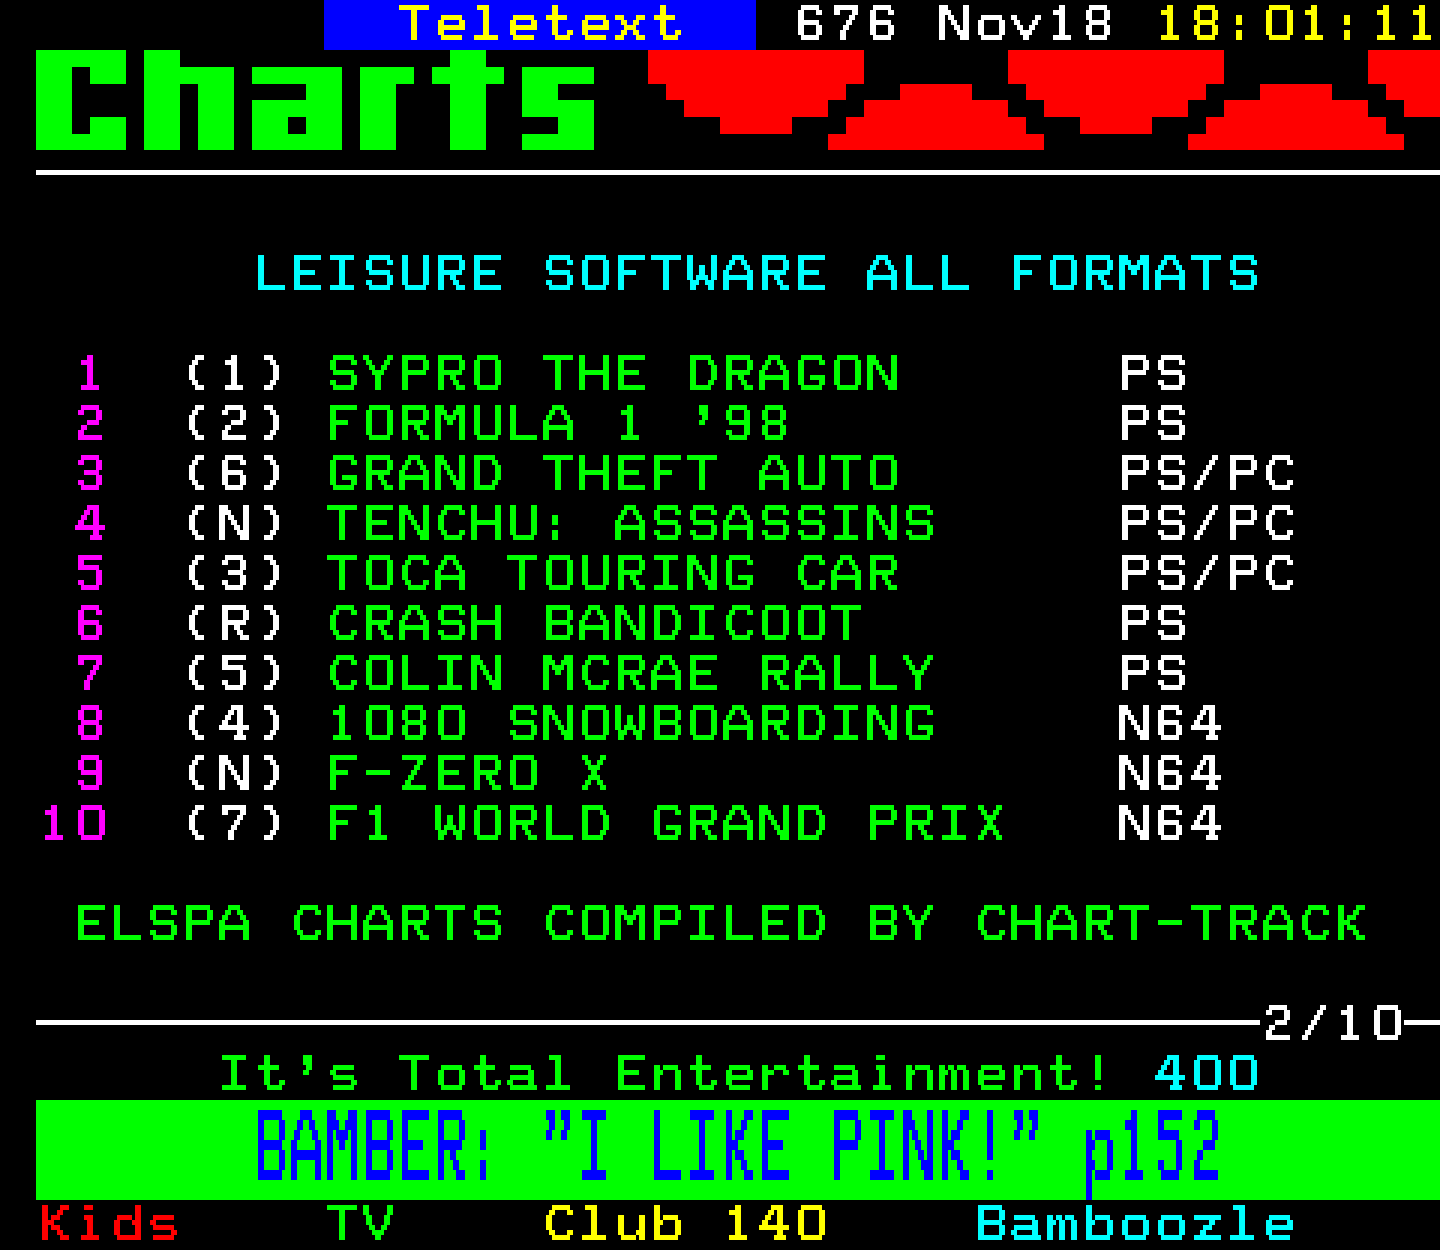Select FORMULA 1 '98 chart entry
Image resolution: width=1440 pixels, height=1250 pixels.
558,424
